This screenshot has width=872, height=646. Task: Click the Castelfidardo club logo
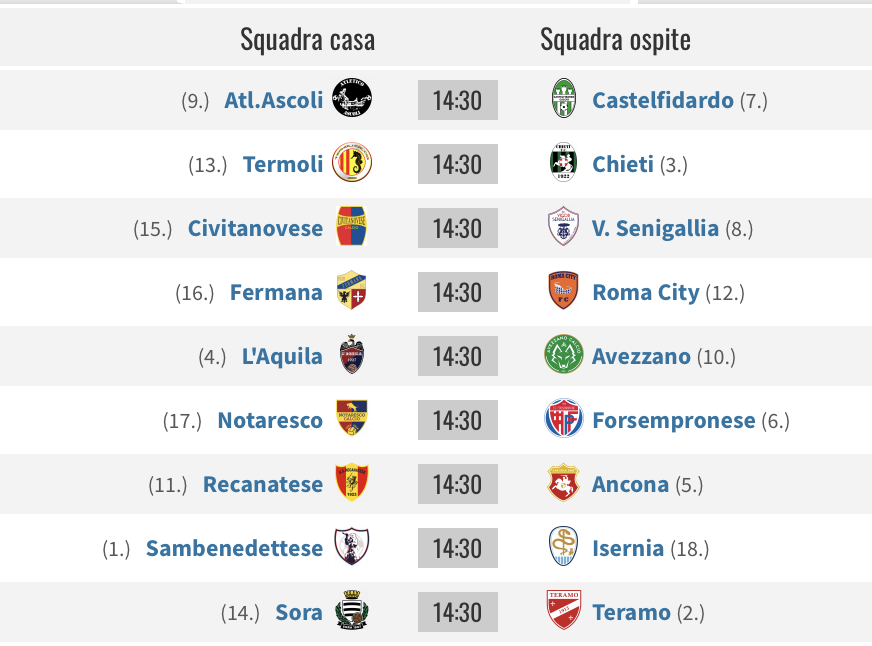pos(563,98)
